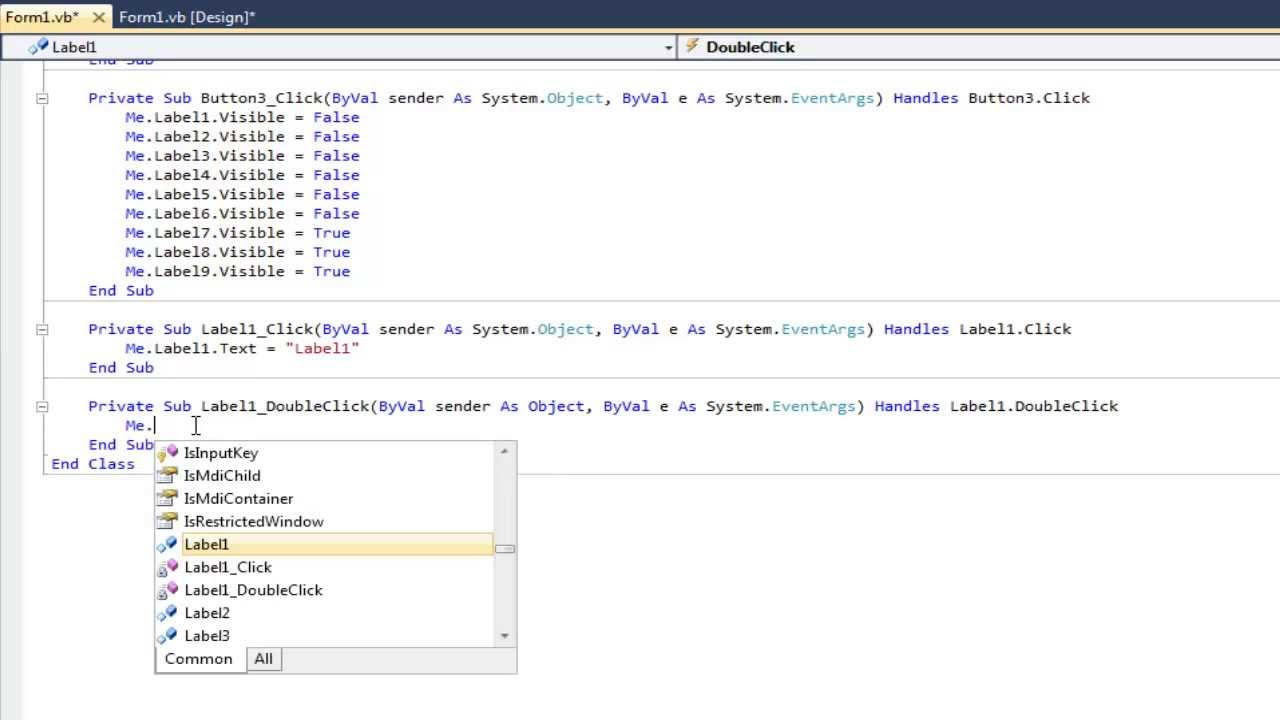The image size is (1280, 720).
Task: Click the lightning icon beside DoubleClick
Action: [691, 47]
